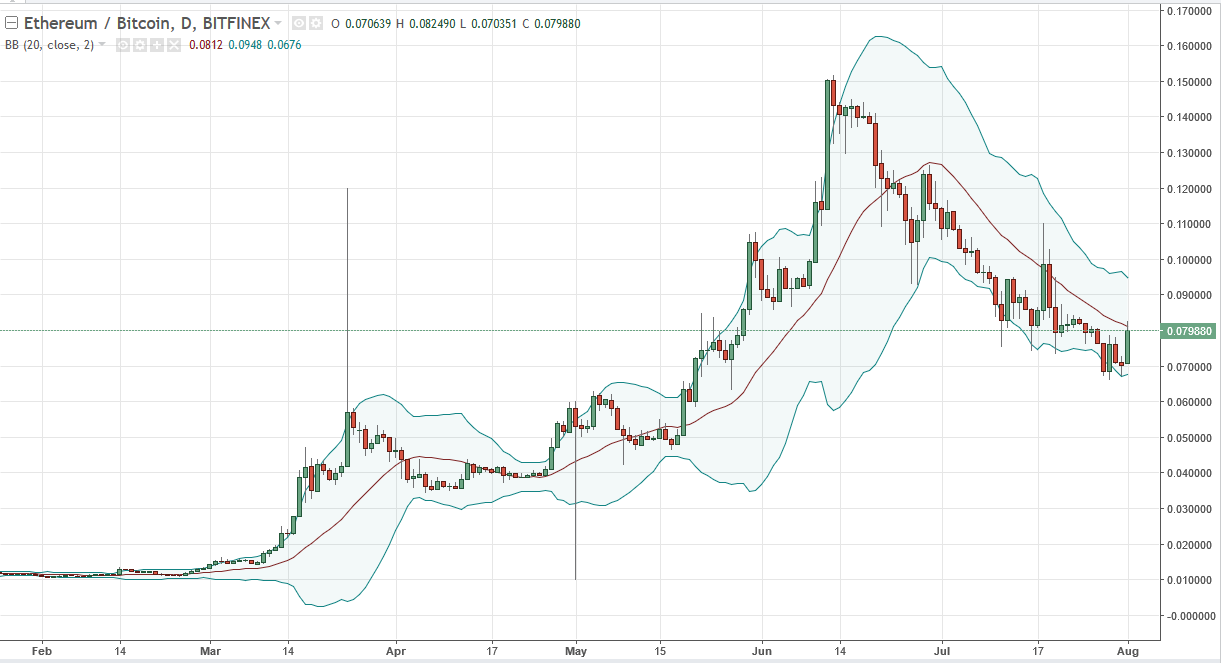The height and width of the screenshot is (663, 1221).
Task: Click the BB (20, close, 2) indicator label
Action: 50,45
